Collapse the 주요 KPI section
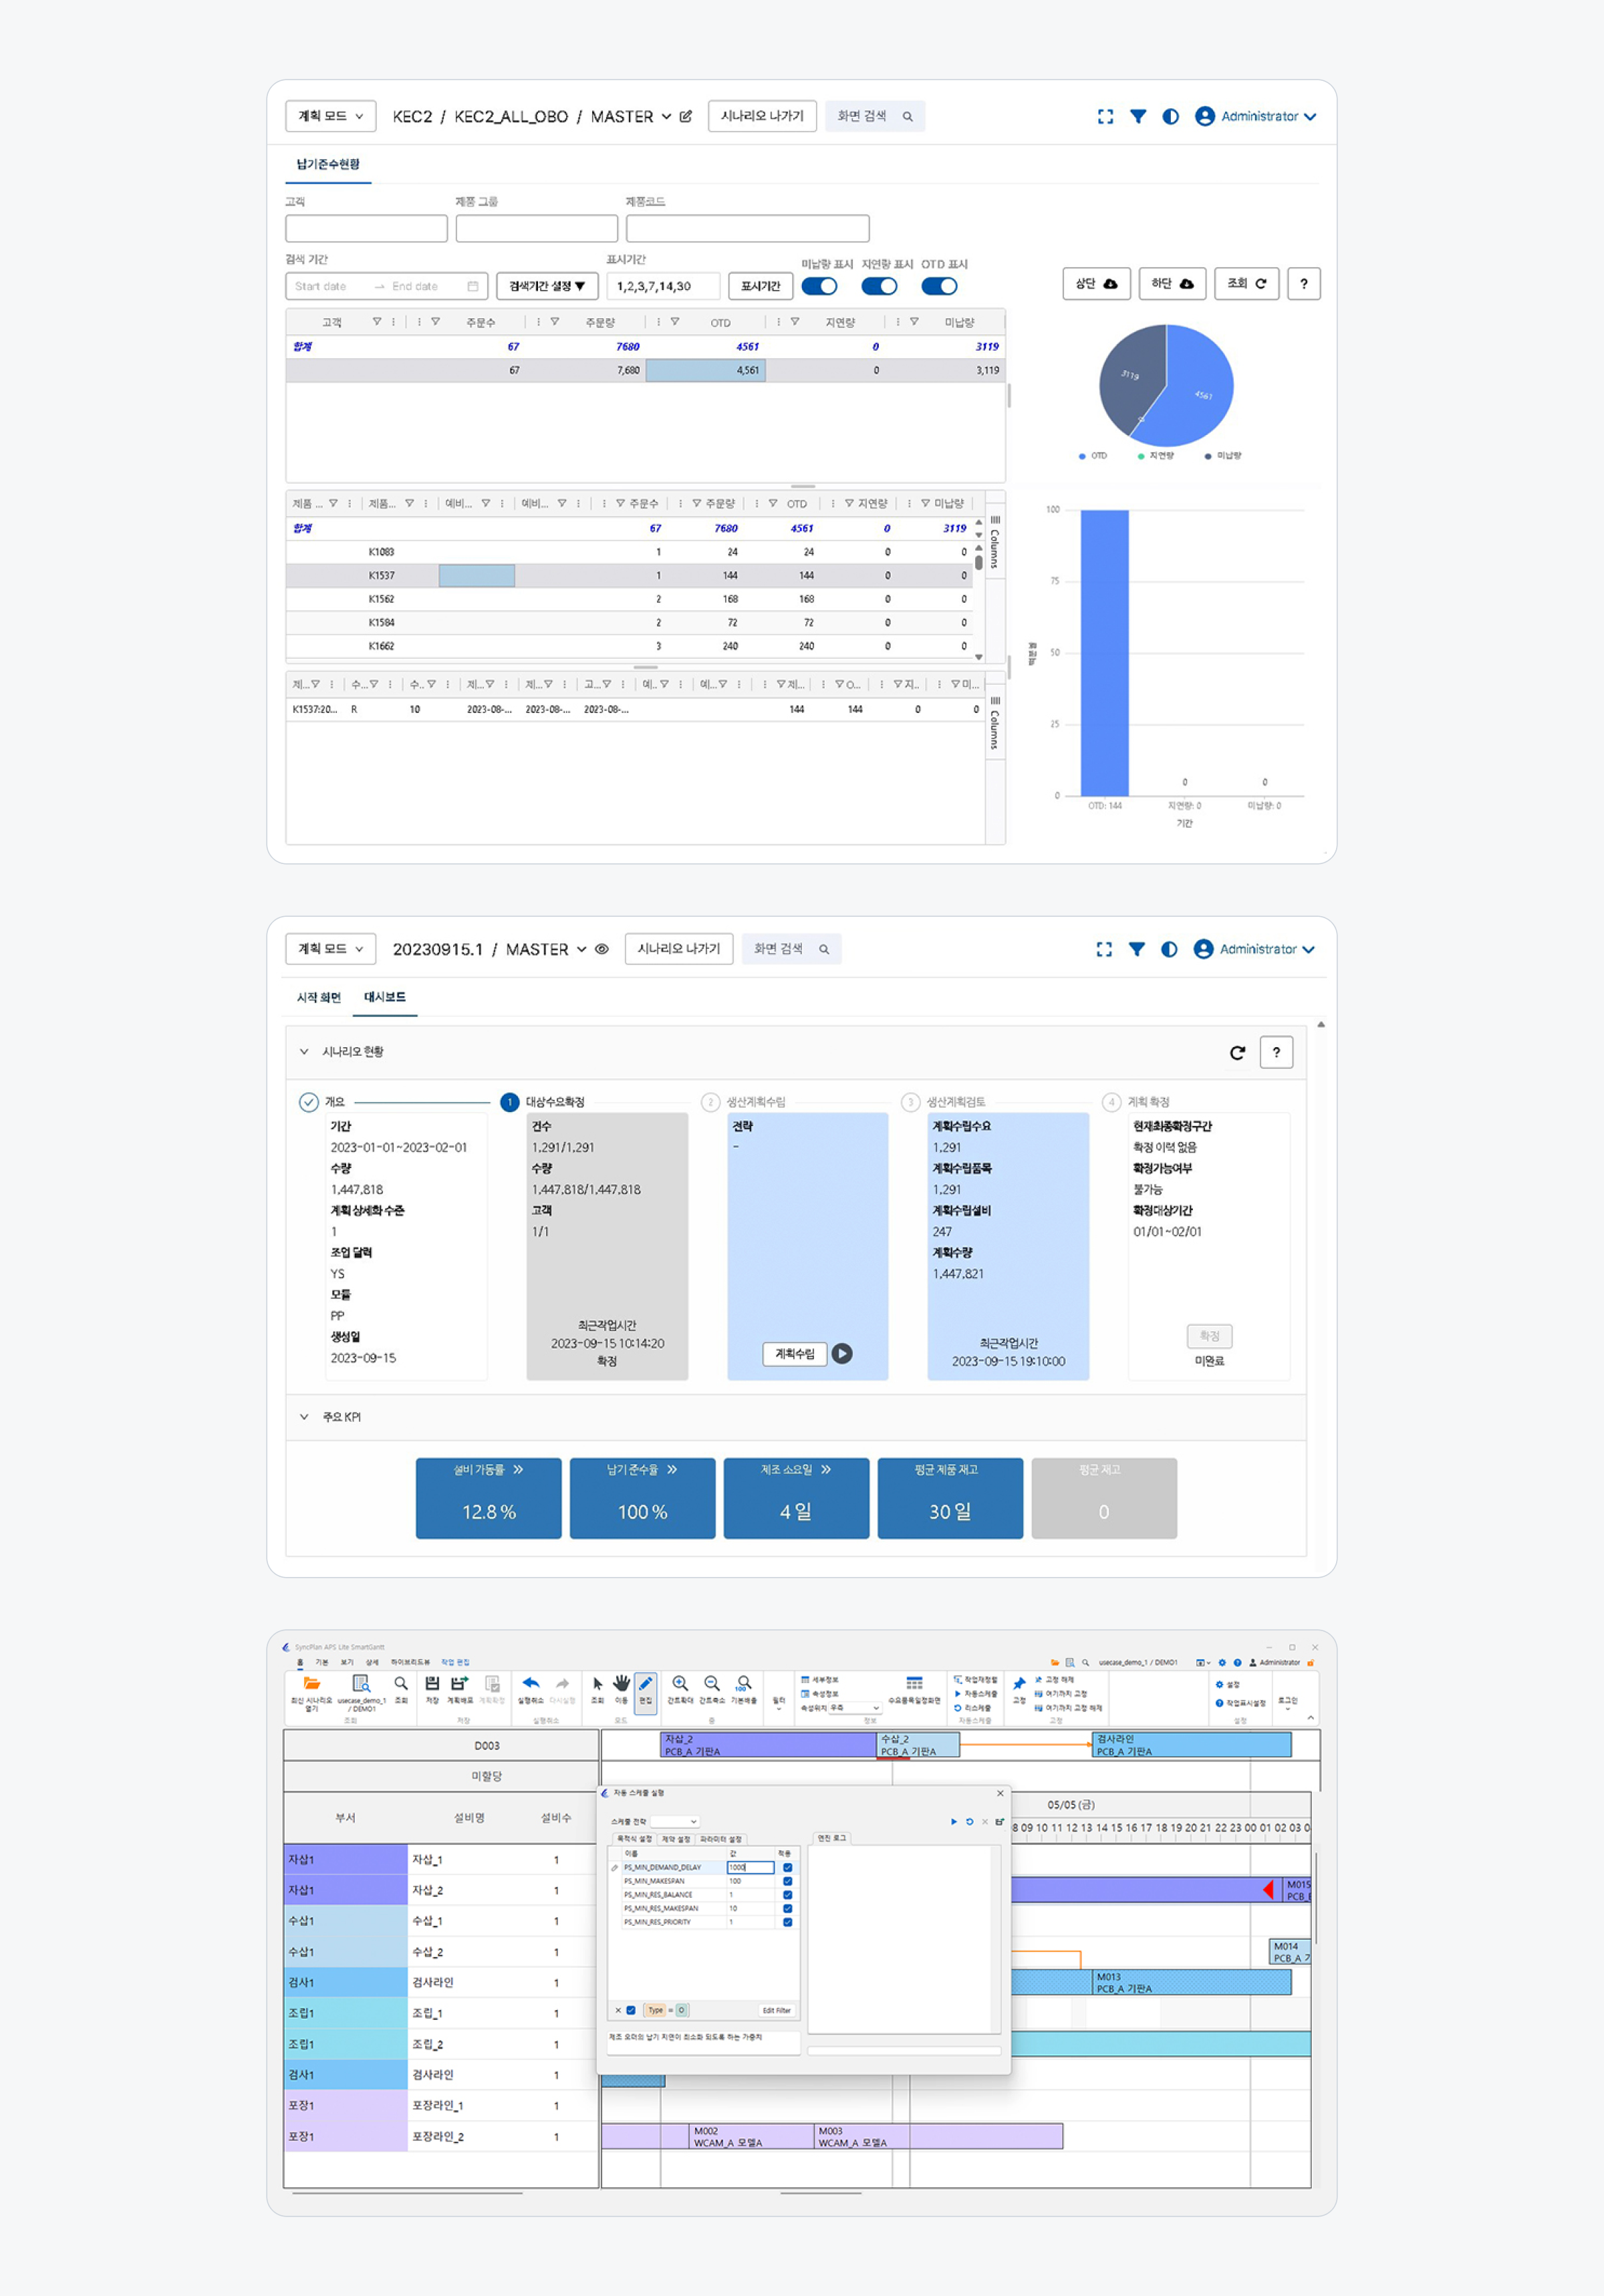Viewport: 1604px width, 2296px height. click(x=304, y=1417)
